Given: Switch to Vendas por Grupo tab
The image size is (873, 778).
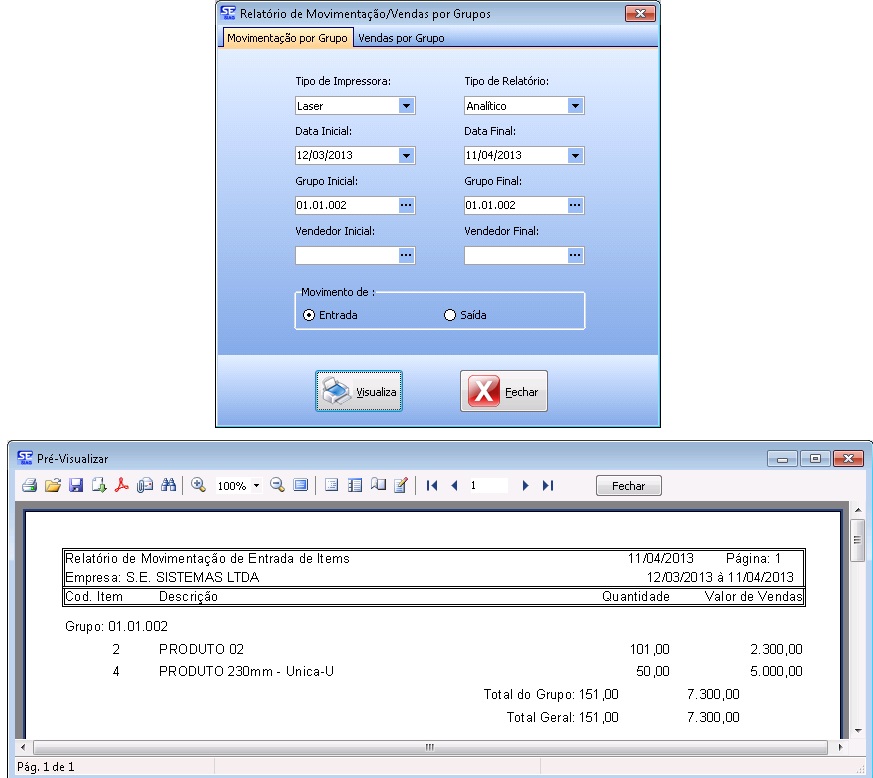Looking at the screenshot, I should click(x=401, y=38).
